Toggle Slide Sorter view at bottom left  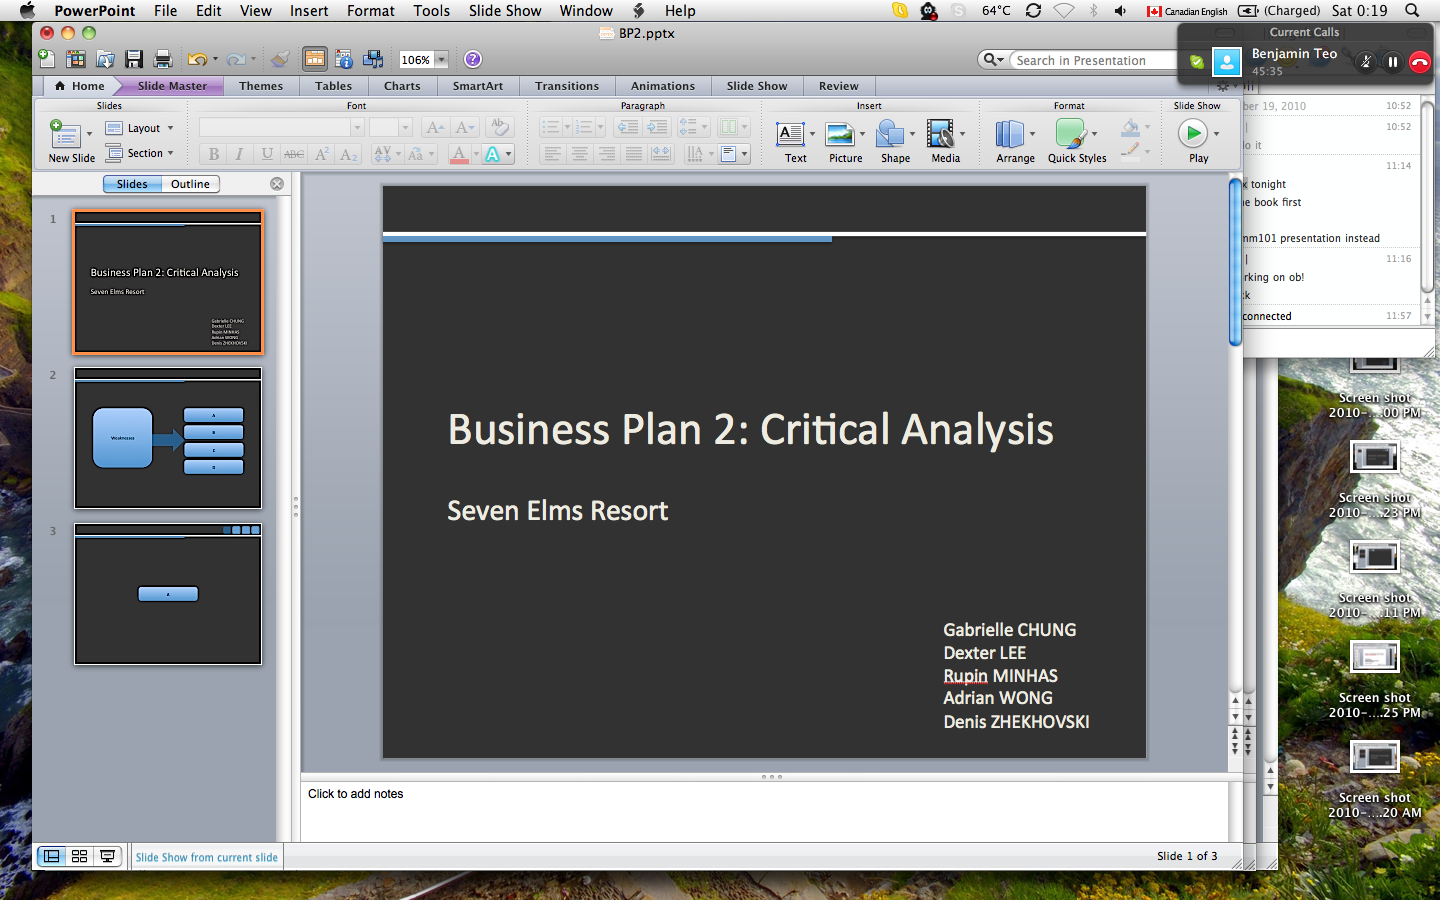pyautogui.click(x=79, y=856)
